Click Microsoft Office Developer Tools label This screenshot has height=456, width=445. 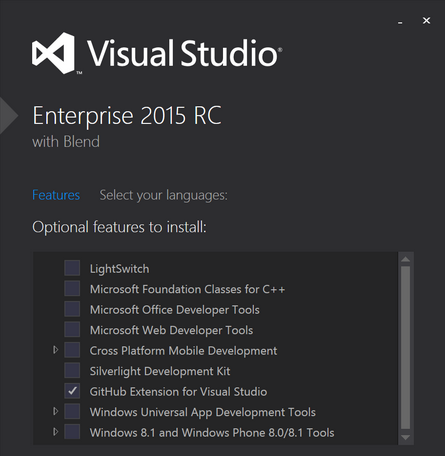175,310
